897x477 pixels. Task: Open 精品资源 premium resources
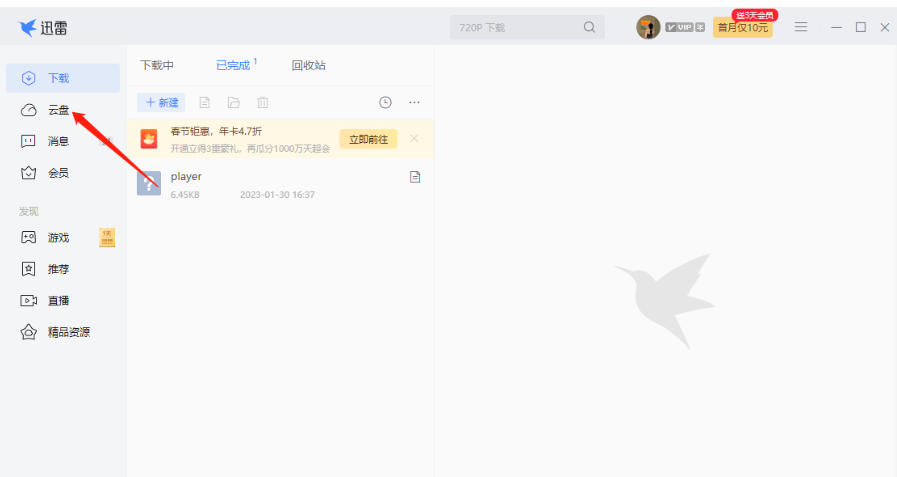[68, 332]
